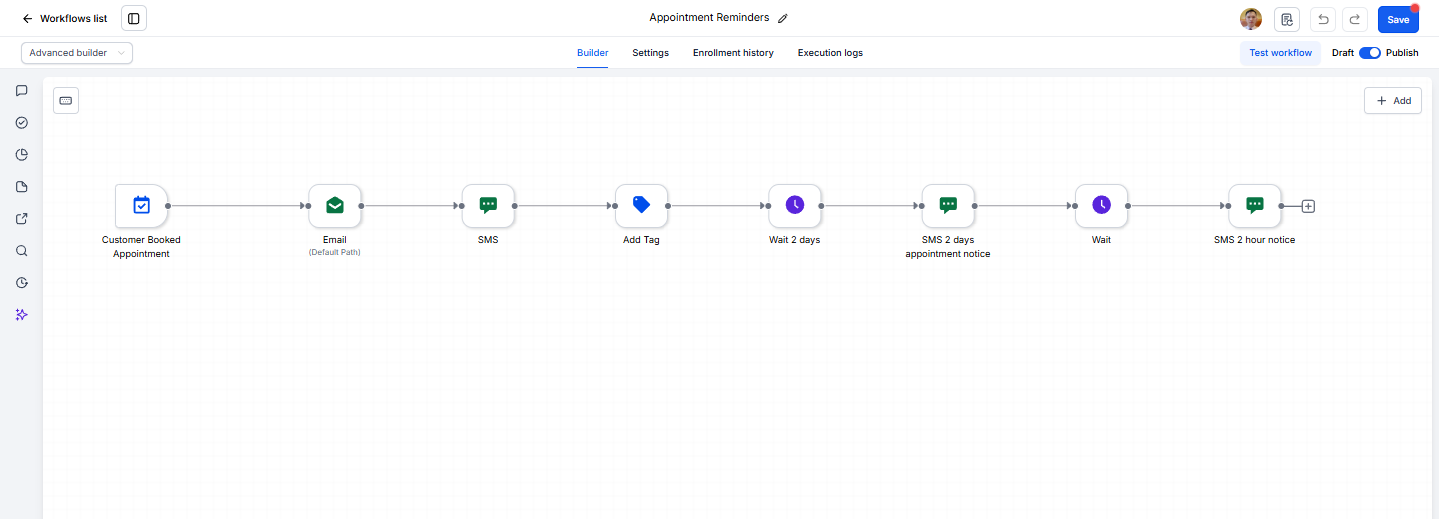Open the pie chart sidebar icon
This screenshot has height=519, width=1439.
pos(22,154)
